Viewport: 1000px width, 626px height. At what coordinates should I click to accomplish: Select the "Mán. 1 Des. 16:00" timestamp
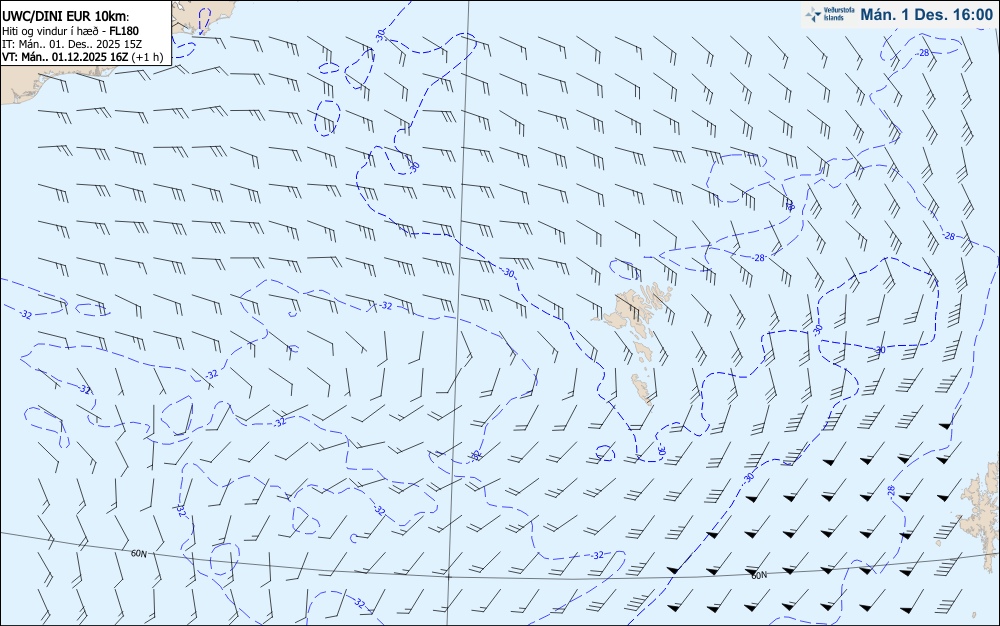coord(926,15)
